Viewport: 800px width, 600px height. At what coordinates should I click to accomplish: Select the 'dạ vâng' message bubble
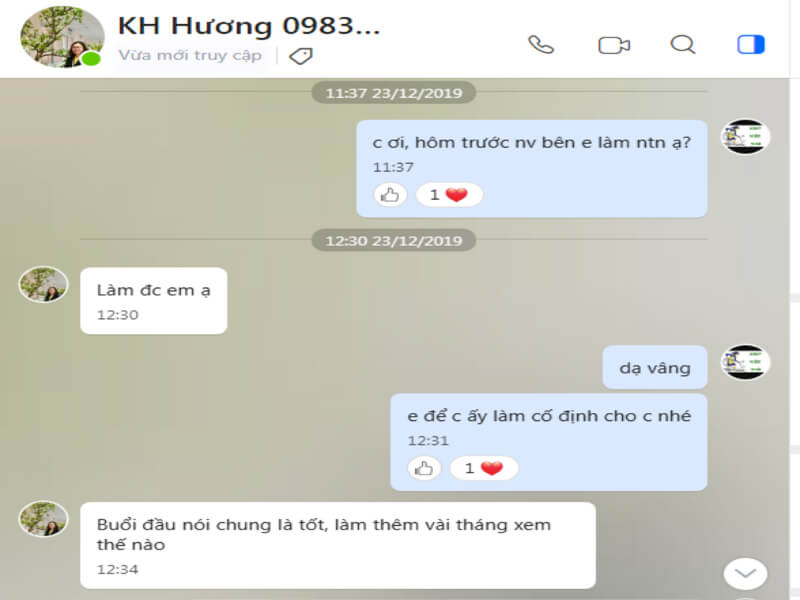(x=655, y=367)
